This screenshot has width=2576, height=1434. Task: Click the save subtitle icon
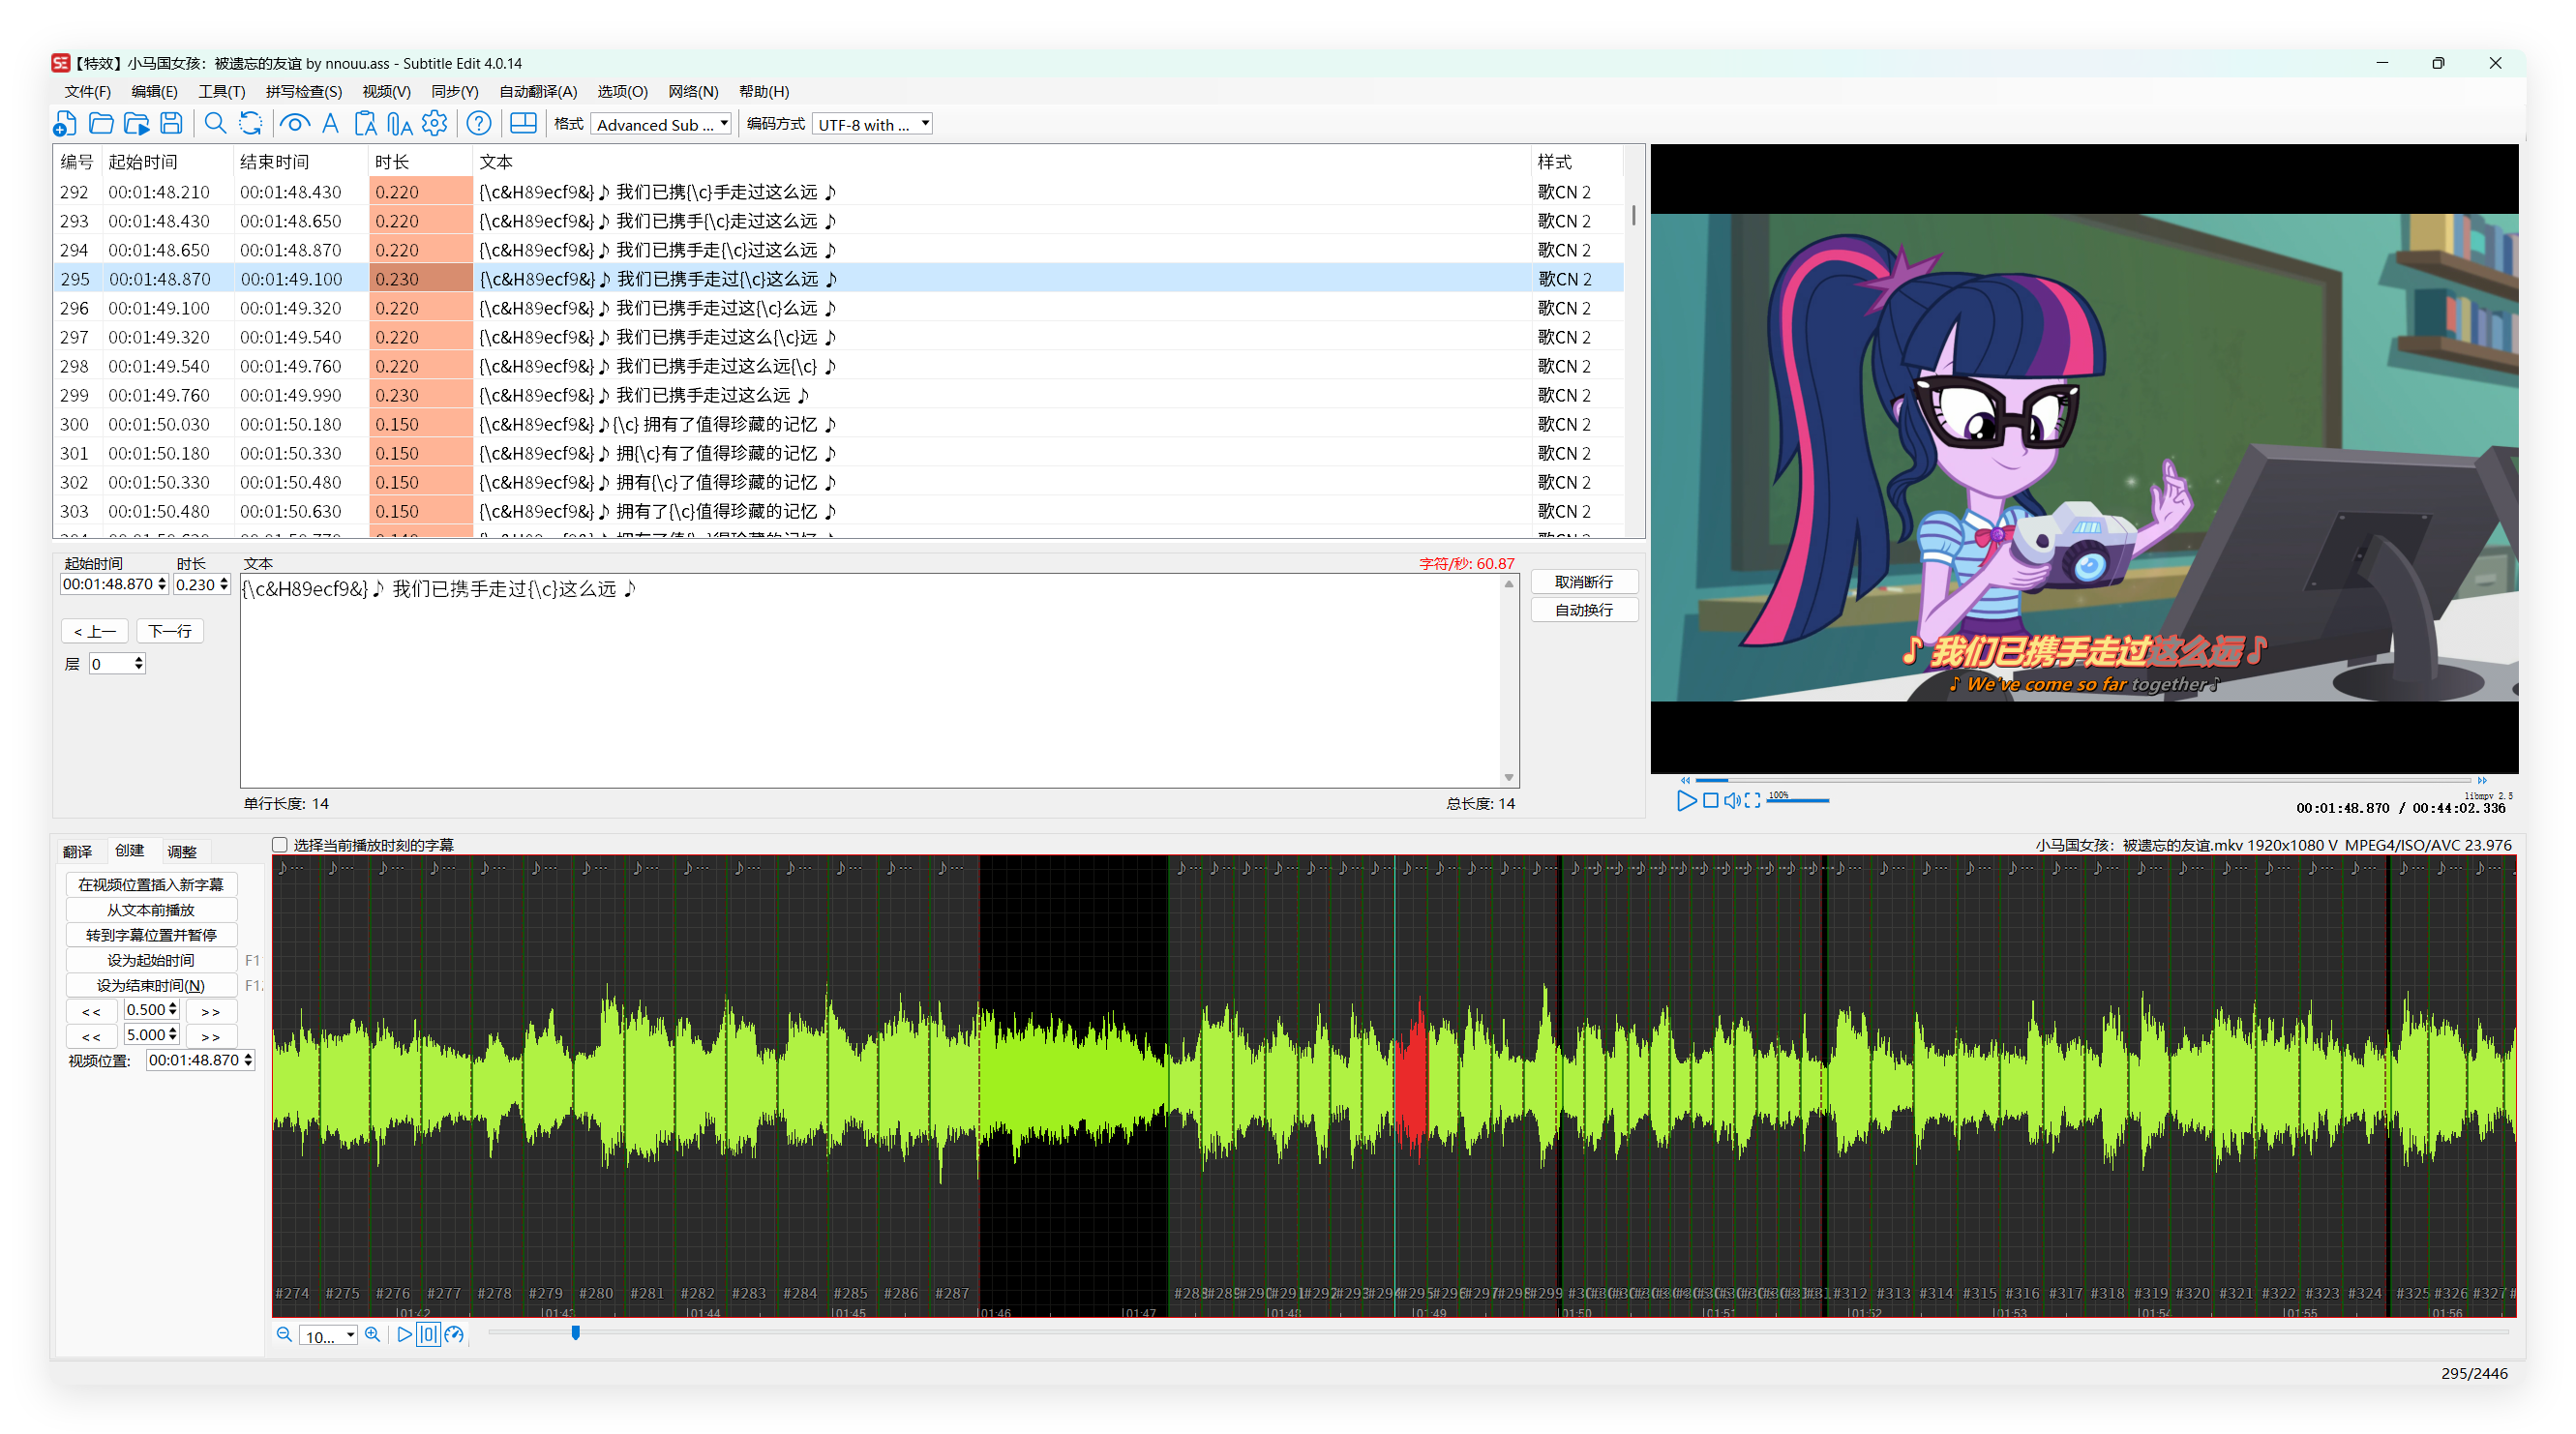point(171,123)
